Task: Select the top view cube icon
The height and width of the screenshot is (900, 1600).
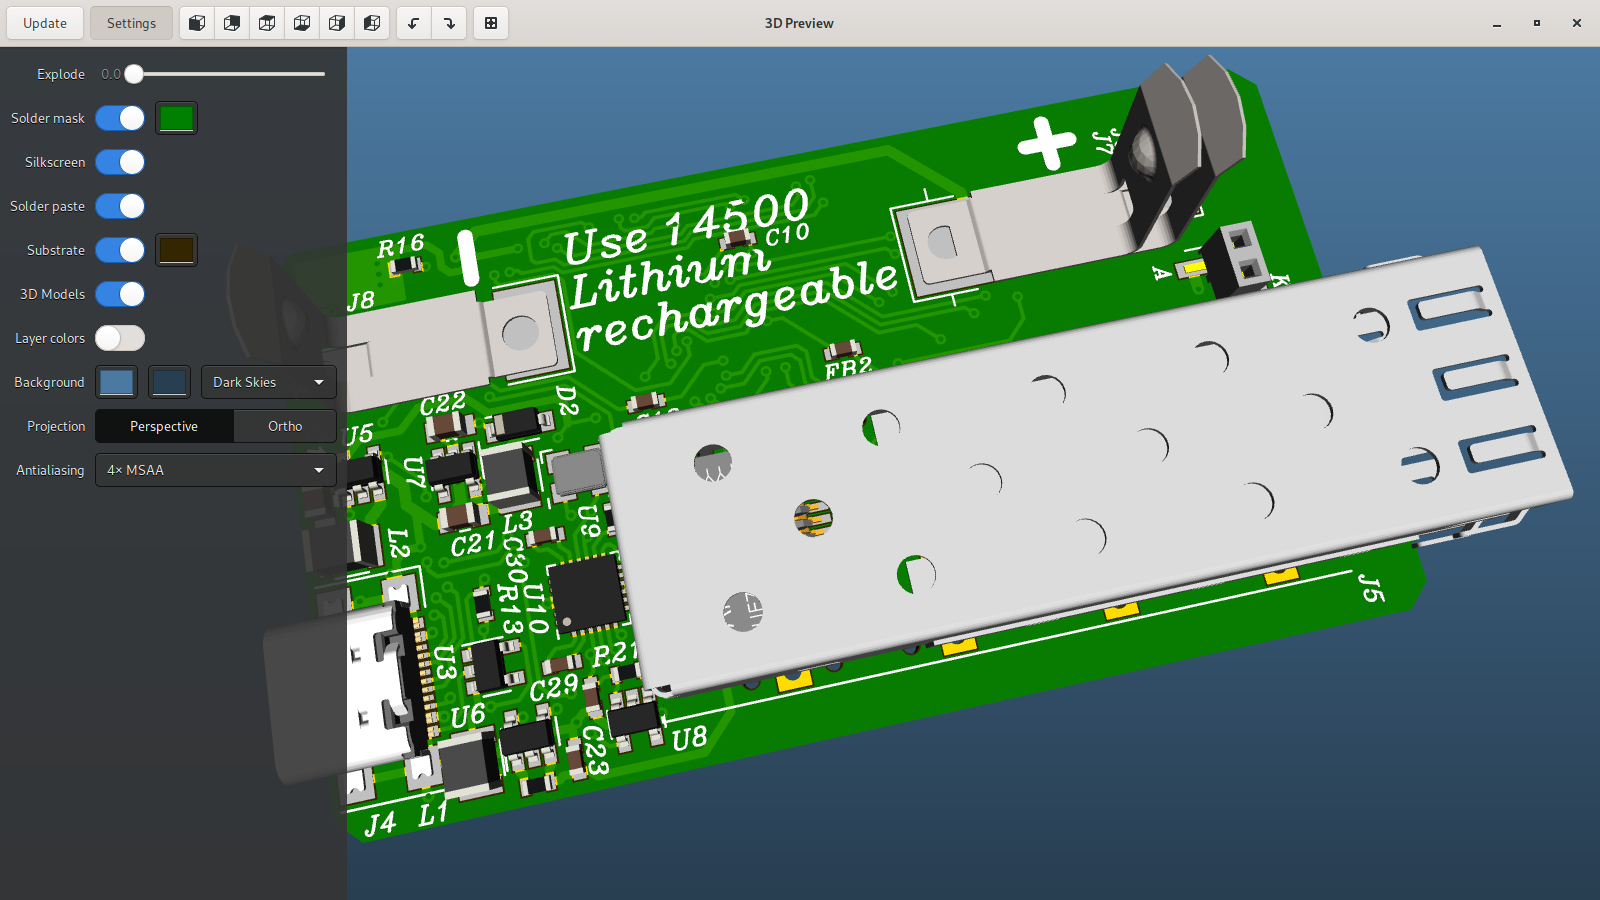Action: click(267, 23)
